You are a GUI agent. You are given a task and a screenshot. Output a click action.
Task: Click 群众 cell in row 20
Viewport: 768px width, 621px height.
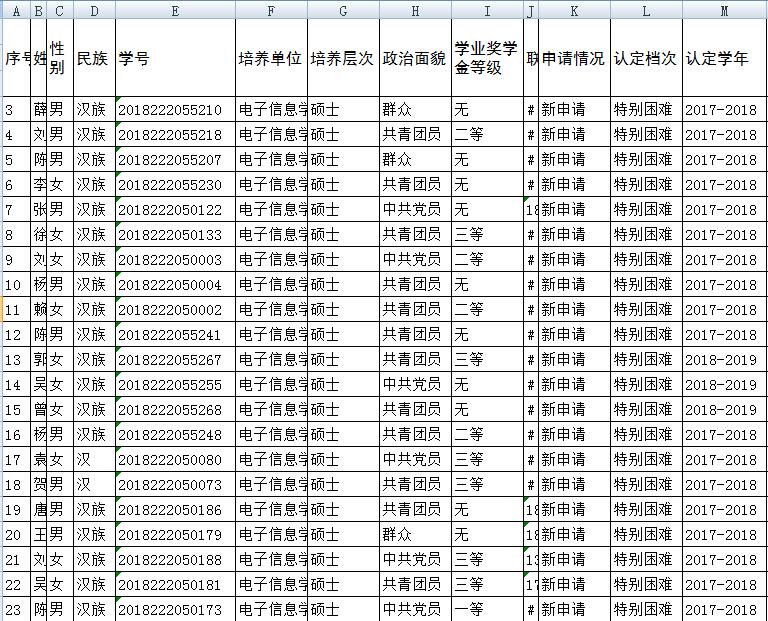(414, 535)
